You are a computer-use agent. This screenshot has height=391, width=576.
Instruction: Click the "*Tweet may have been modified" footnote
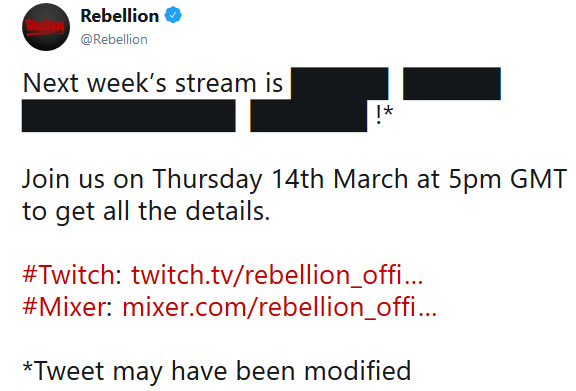coord(217,371)
